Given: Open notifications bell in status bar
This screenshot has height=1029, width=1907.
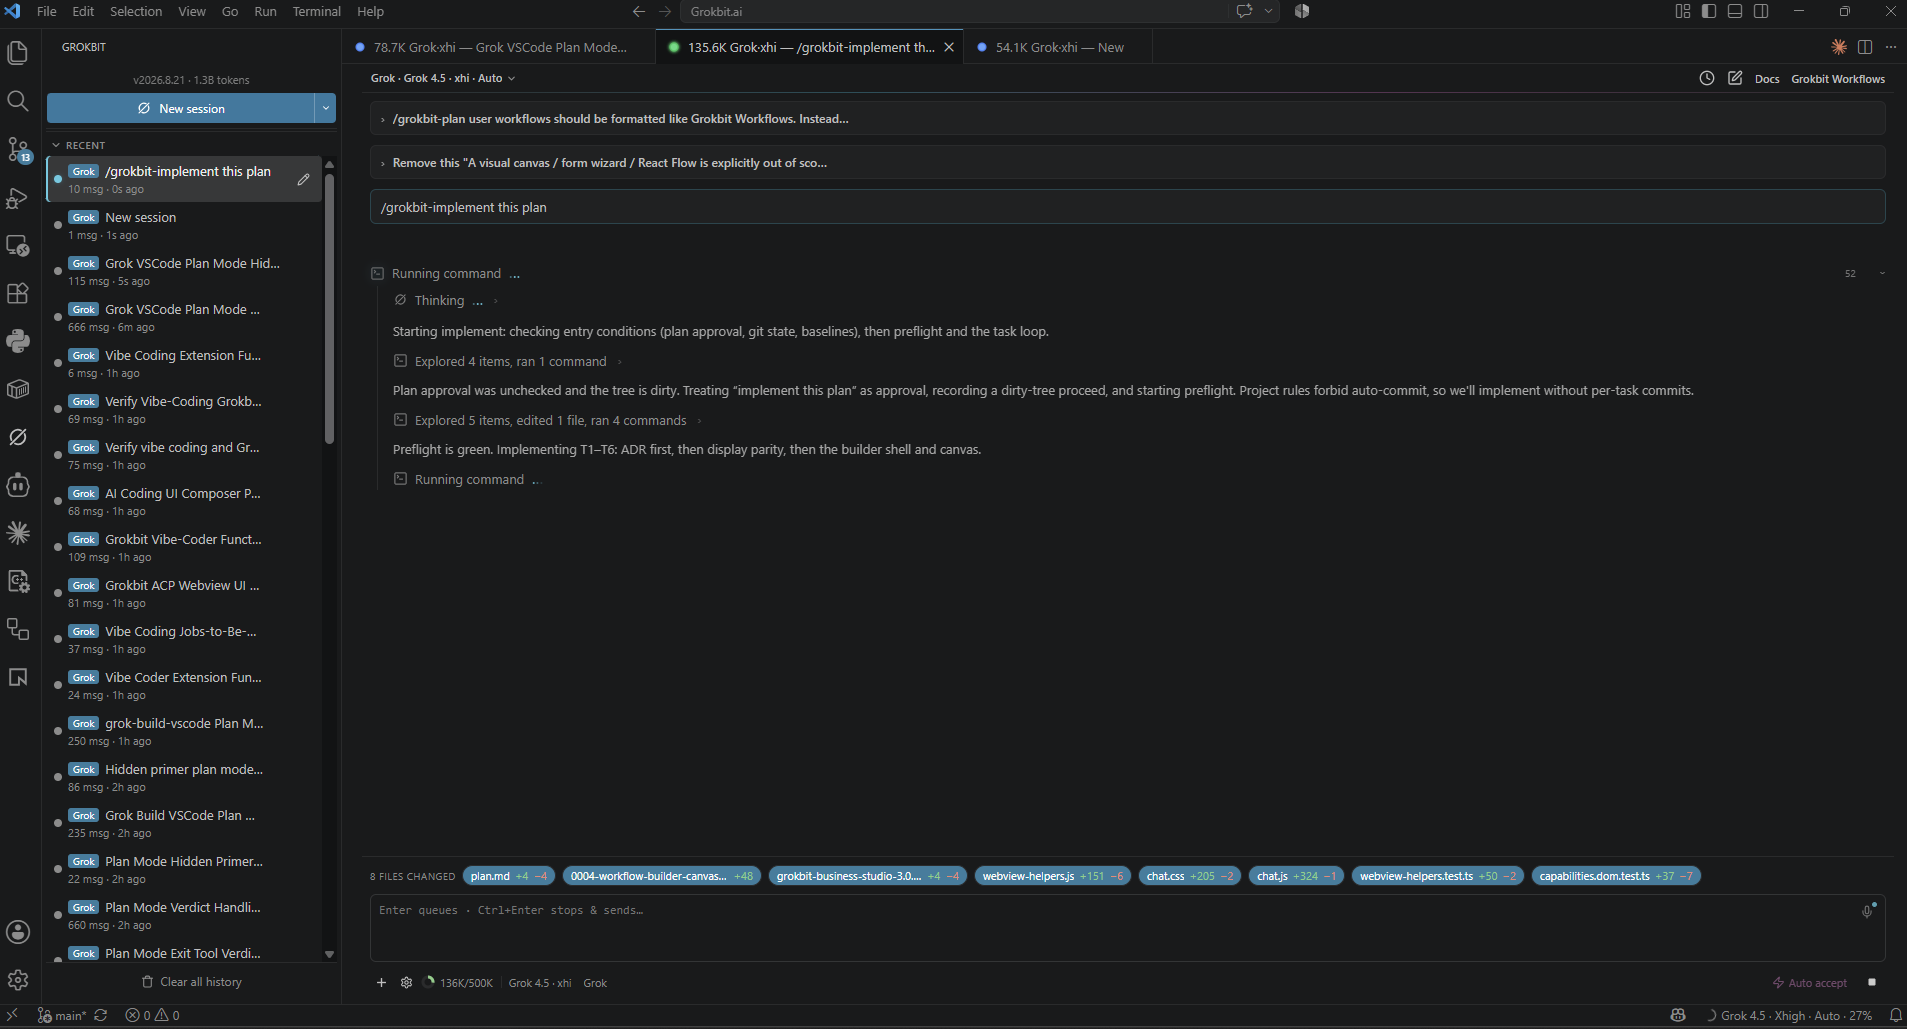Looking at the screenshot, I should [1895, 1015].
